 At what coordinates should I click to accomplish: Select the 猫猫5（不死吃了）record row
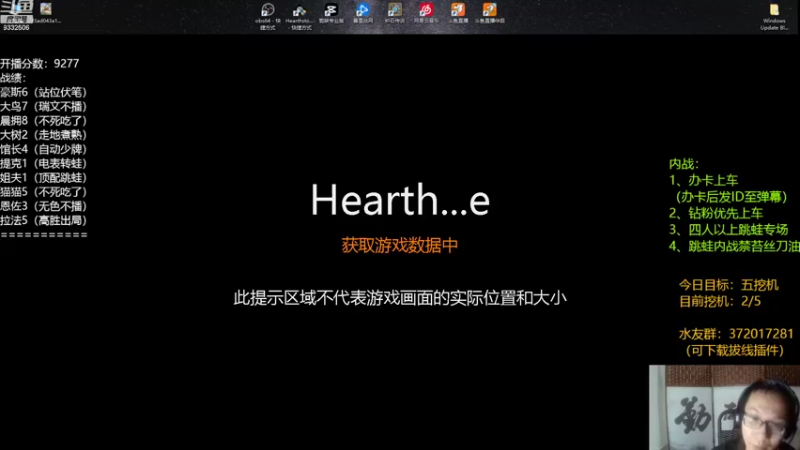[43, 192]
